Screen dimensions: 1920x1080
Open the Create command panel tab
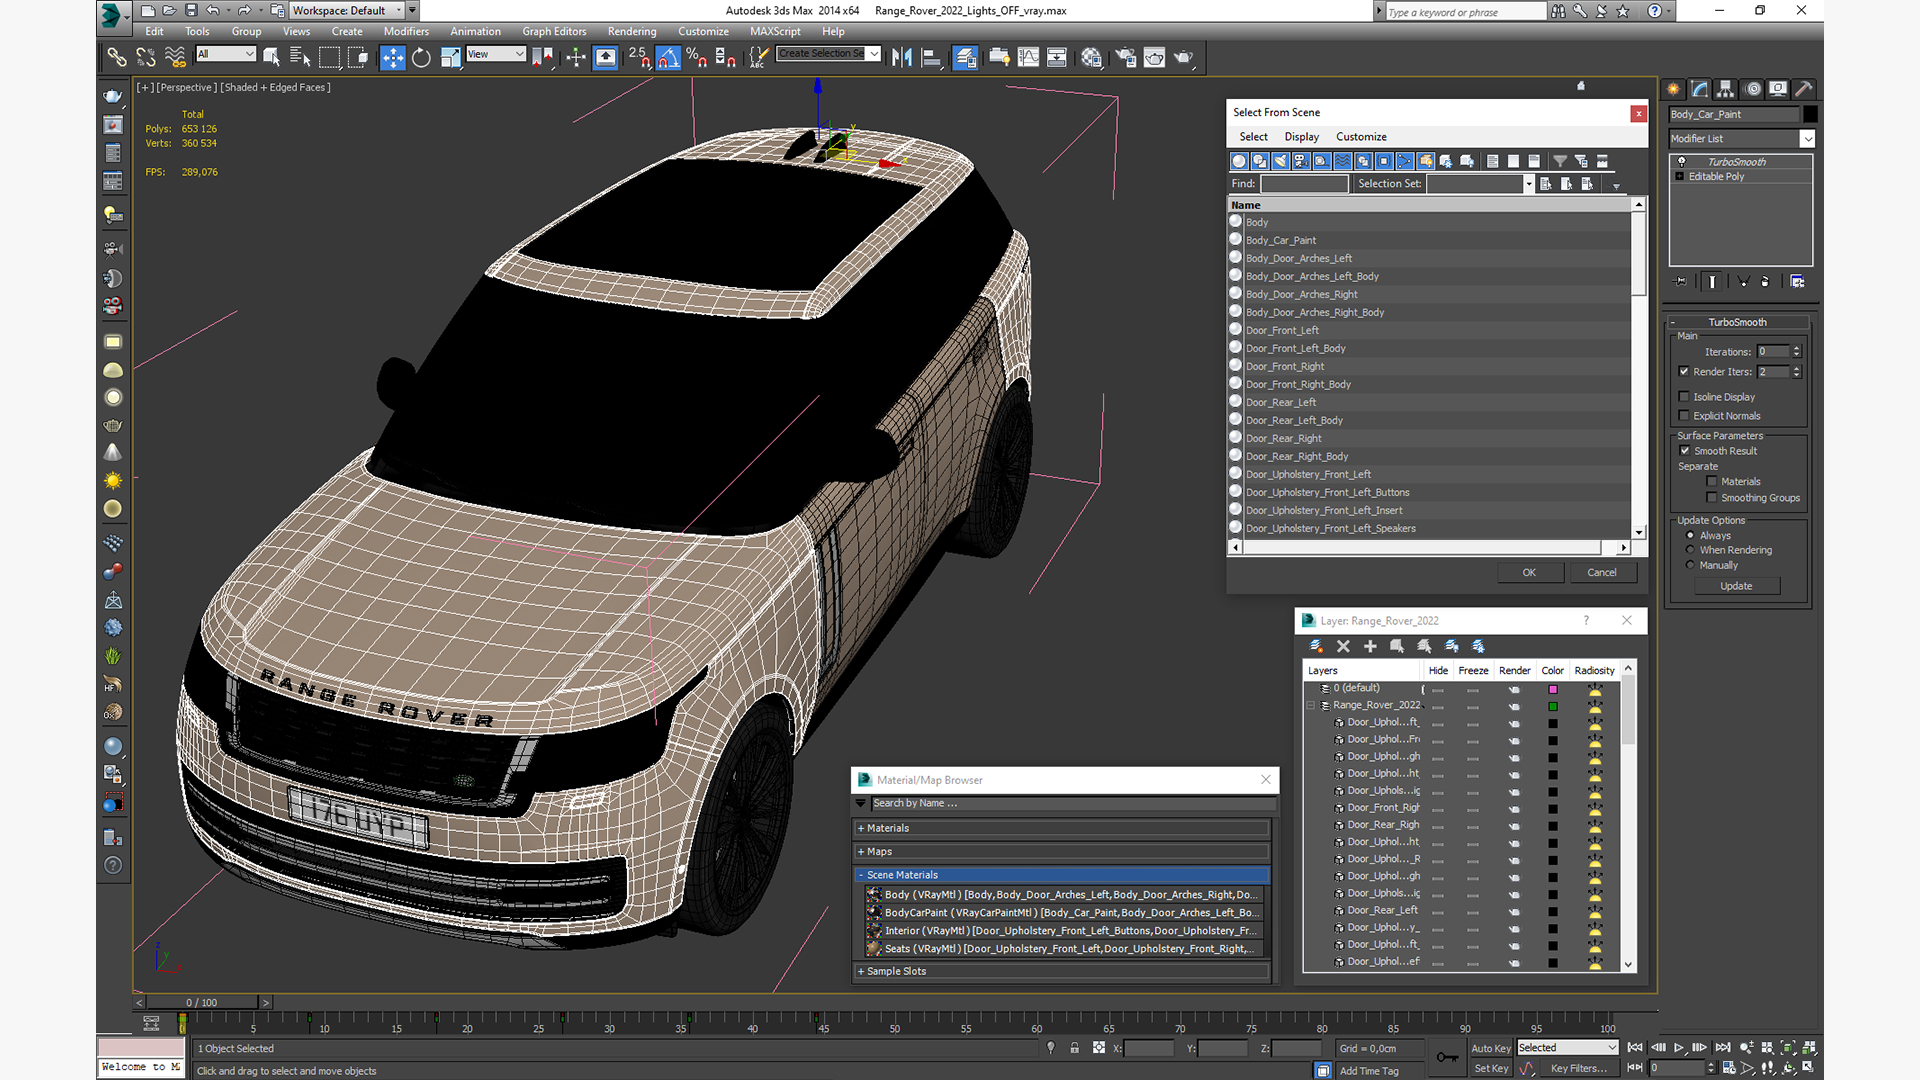[x=1673, y=89]
